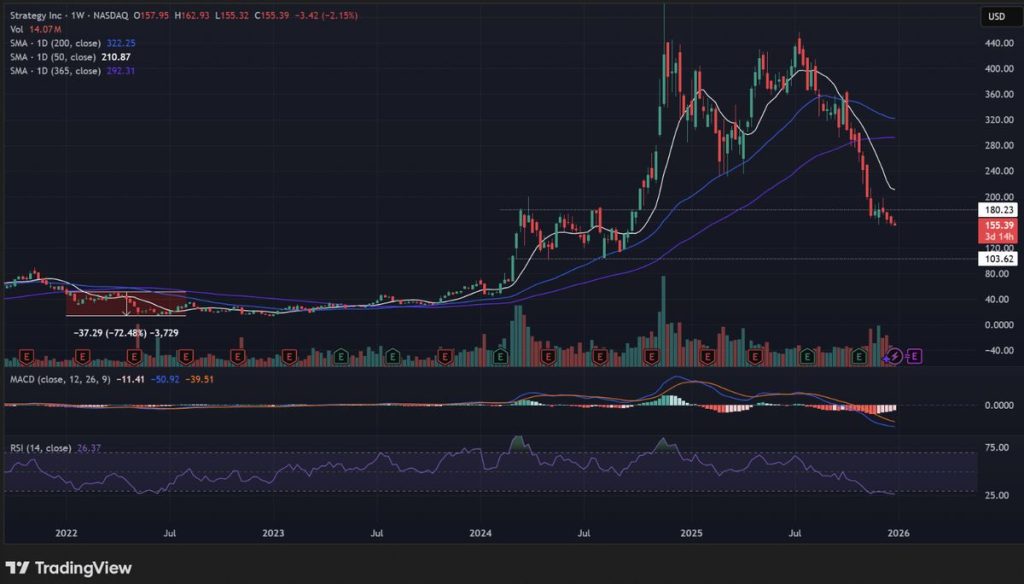Click the 180.23 price level label
This screenshot has width=1024, height=584.
click(x=996, y=210)
